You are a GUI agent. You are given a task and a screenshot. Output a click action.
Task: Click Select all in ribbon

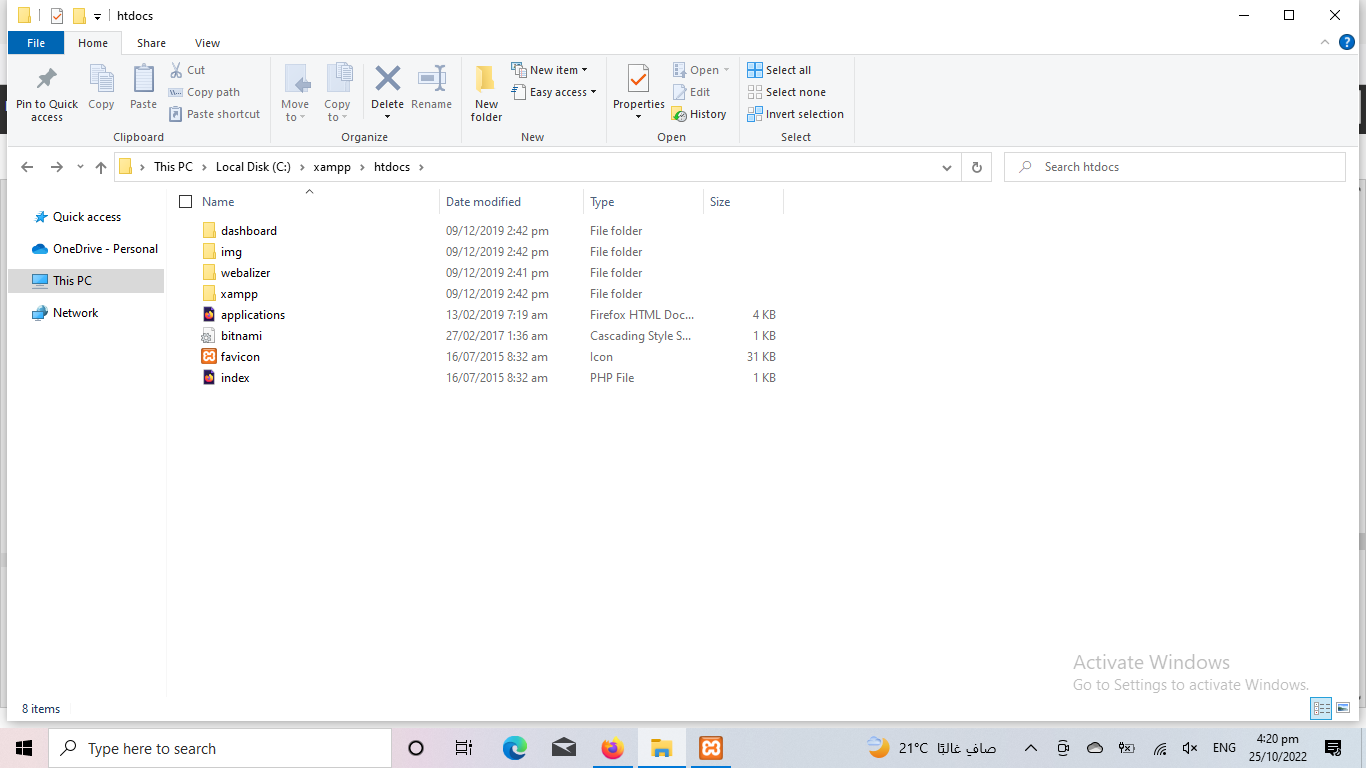point(779,70)
